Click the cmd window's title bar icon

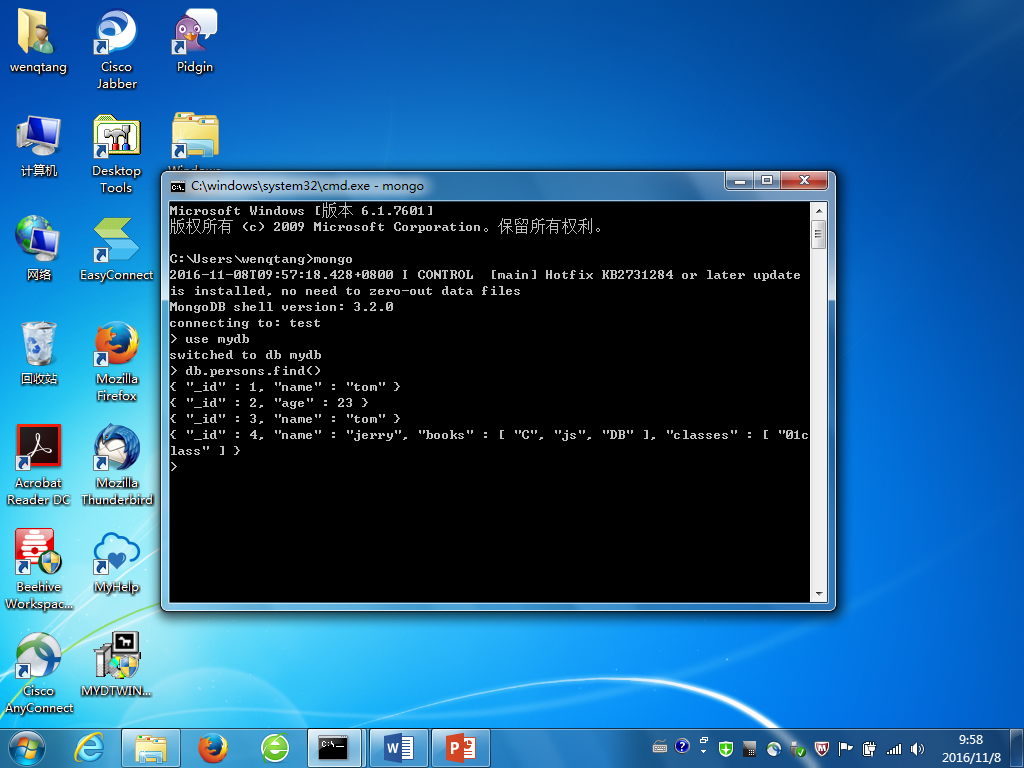pos(178,186)
